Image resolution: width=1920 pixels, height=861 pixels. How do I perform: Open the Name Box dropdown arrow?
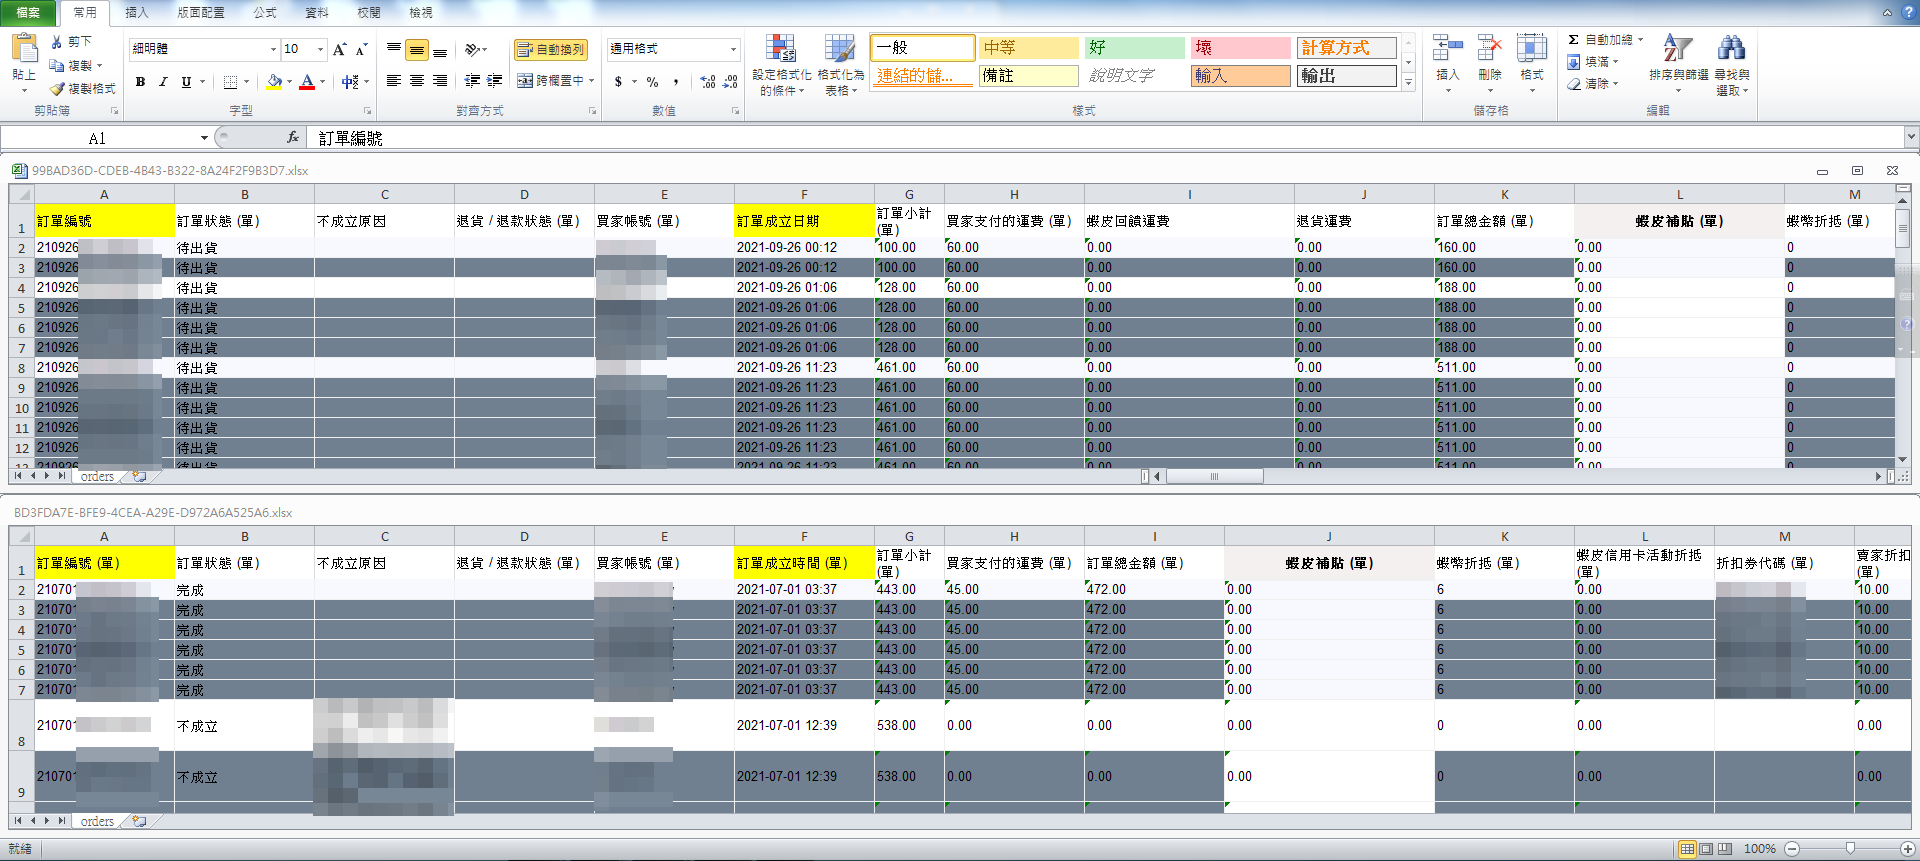click(204, 138)
